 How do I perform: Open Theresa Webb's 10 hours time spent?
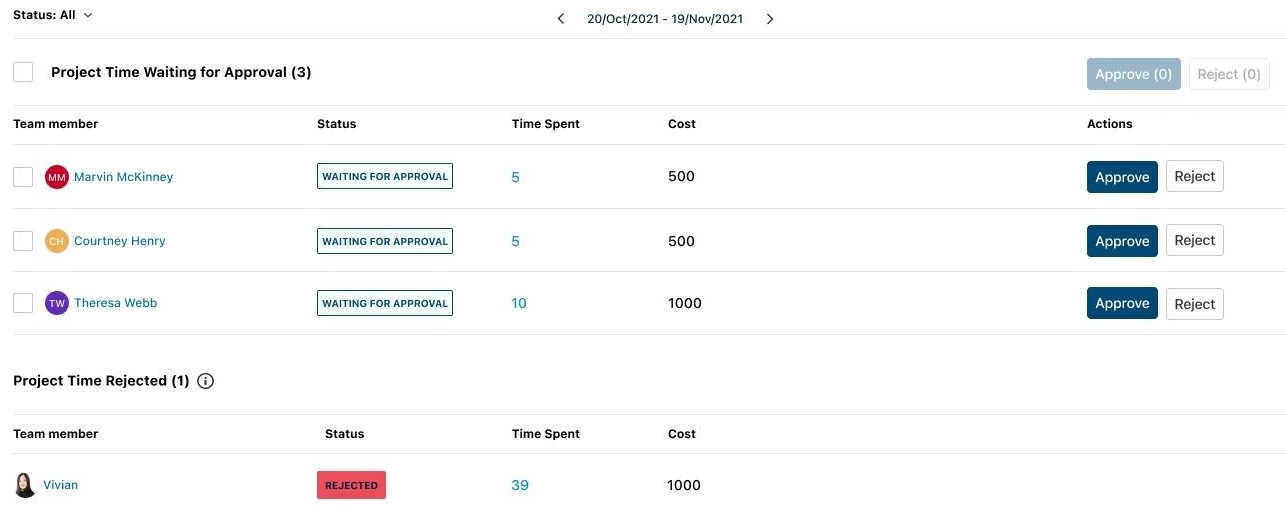[x=519, y=303]
